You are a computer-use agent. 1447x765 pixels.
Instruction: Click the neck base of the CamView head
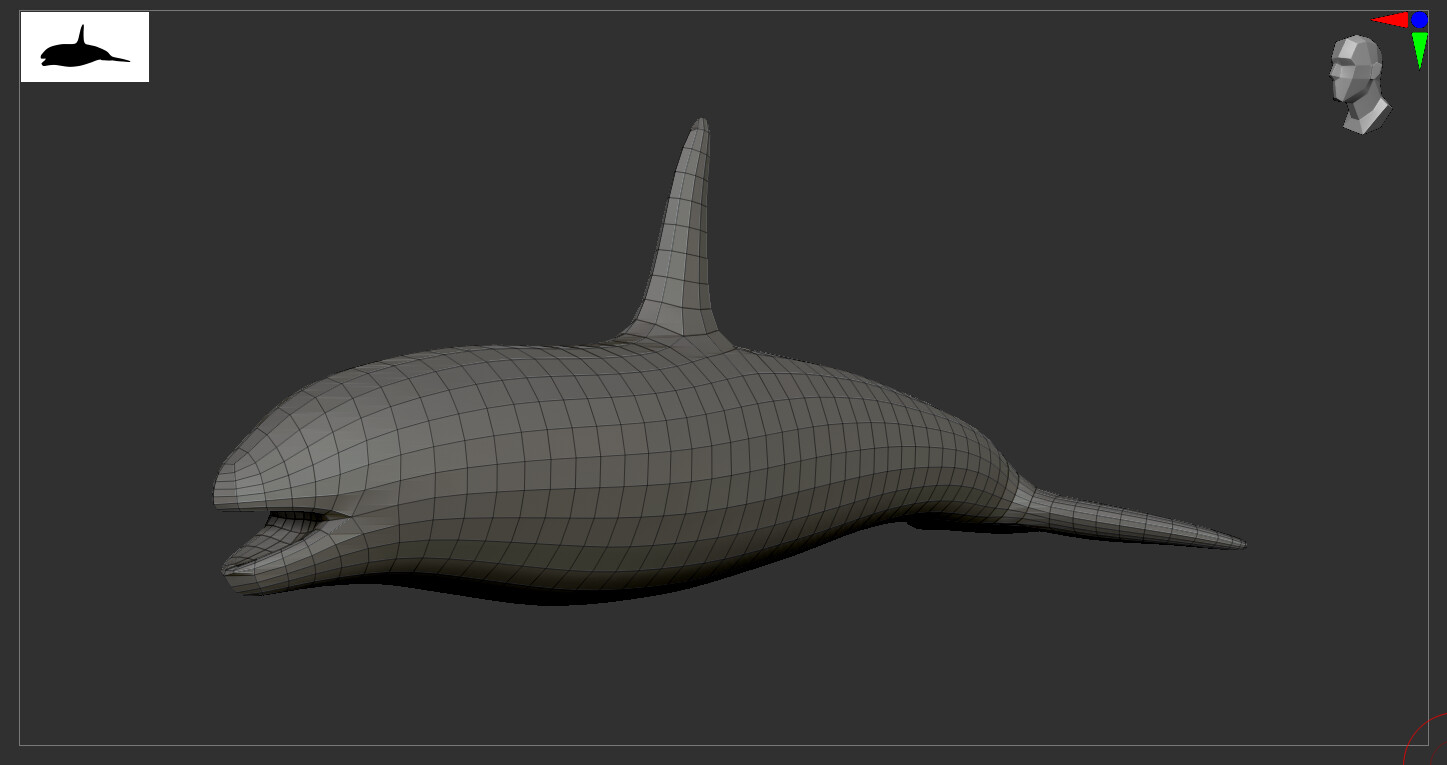point(1366,118)
